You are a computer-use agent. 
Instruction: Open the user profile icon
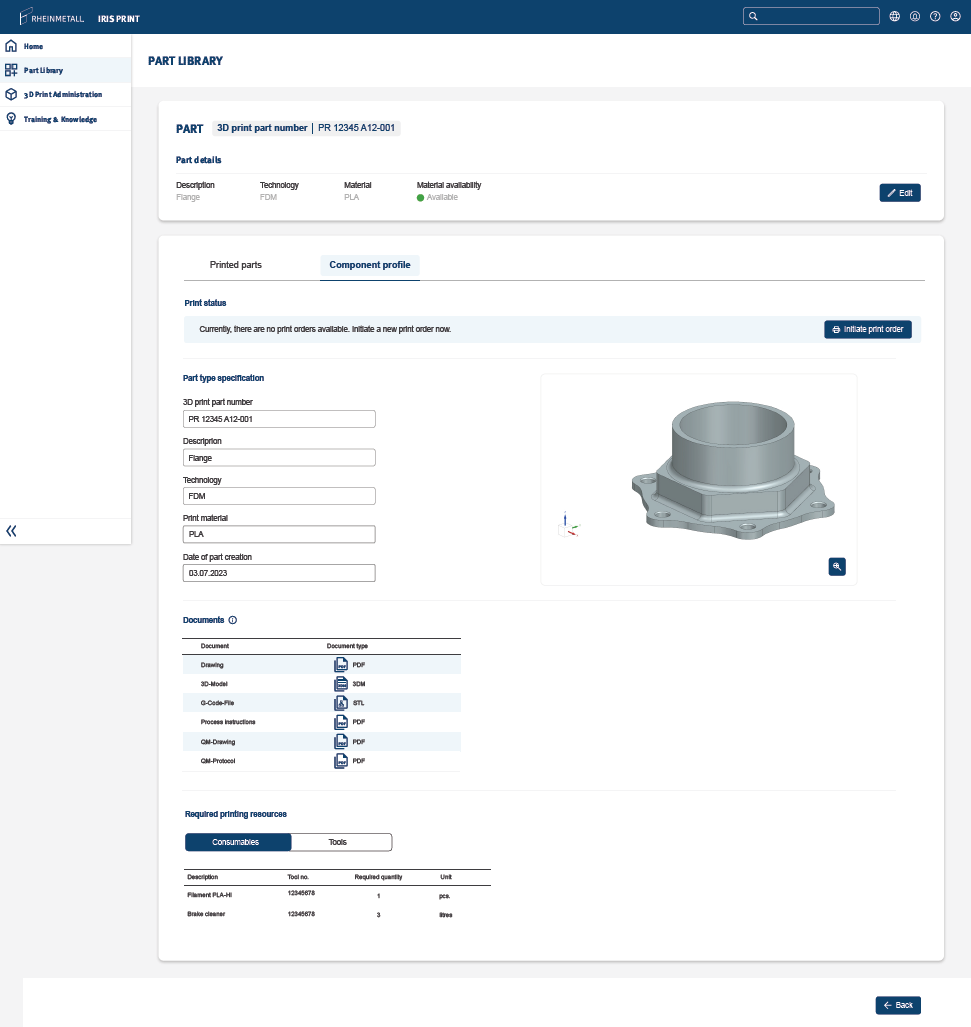click(x=955, y=17)
